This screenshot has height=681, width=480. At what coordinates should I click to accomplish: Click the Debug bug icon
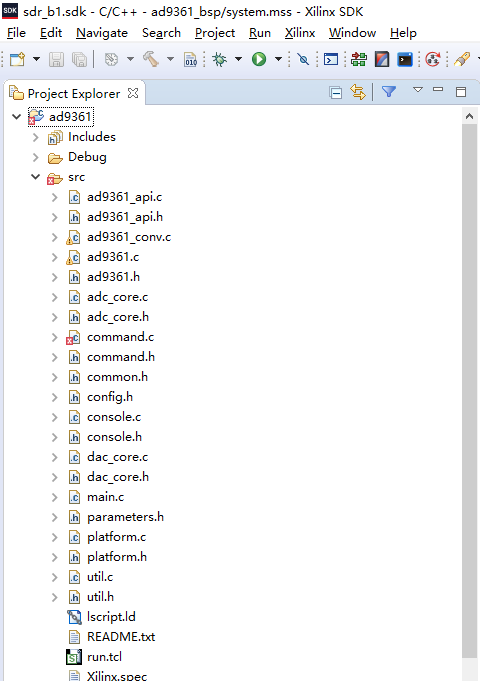click(x=219, y=59)
